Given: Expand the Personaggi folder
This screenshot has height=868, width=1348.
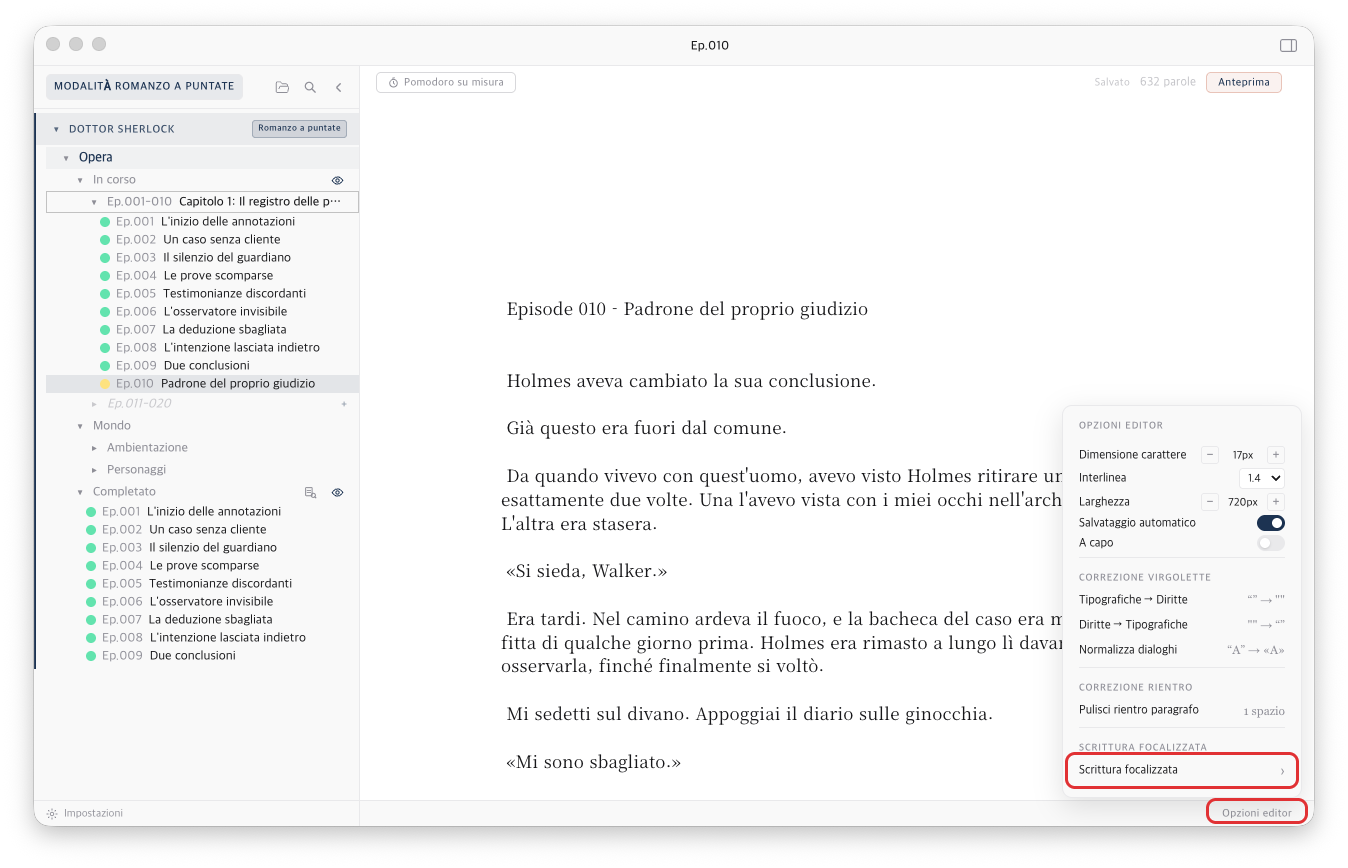Looking at the screenshot, I should click(94, 470).
